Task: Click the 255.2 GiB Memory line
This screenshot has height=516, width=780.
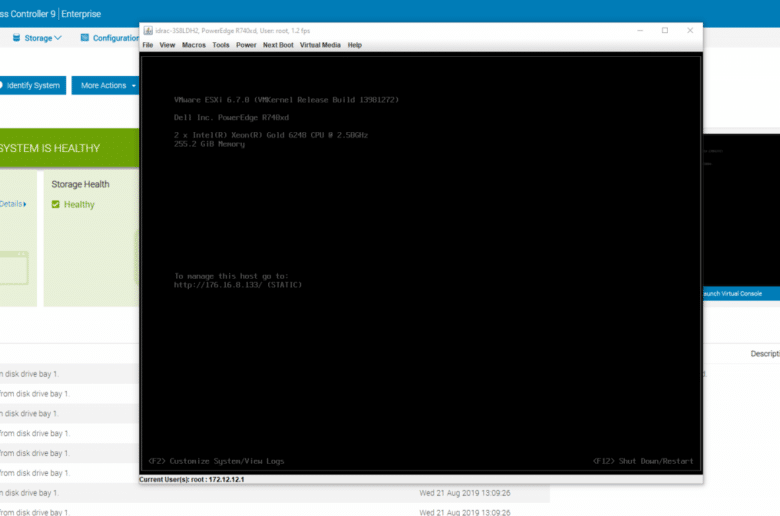Action: click(209, 144)
